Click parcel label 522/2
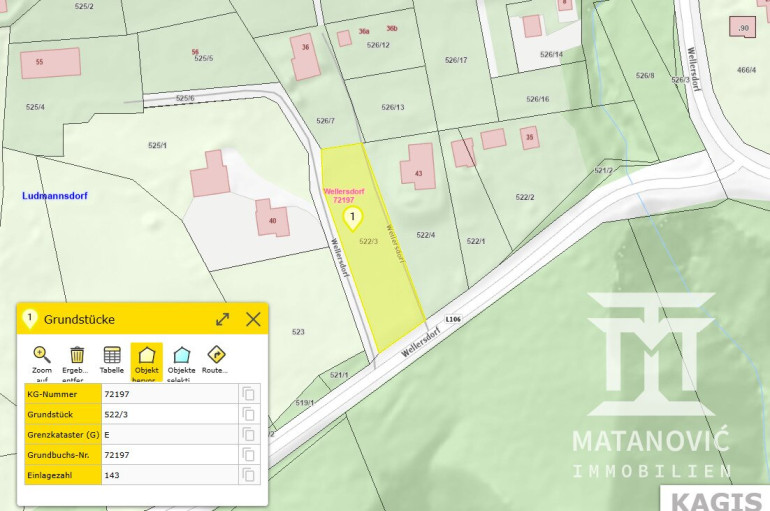770x511 pixels. 525,197
